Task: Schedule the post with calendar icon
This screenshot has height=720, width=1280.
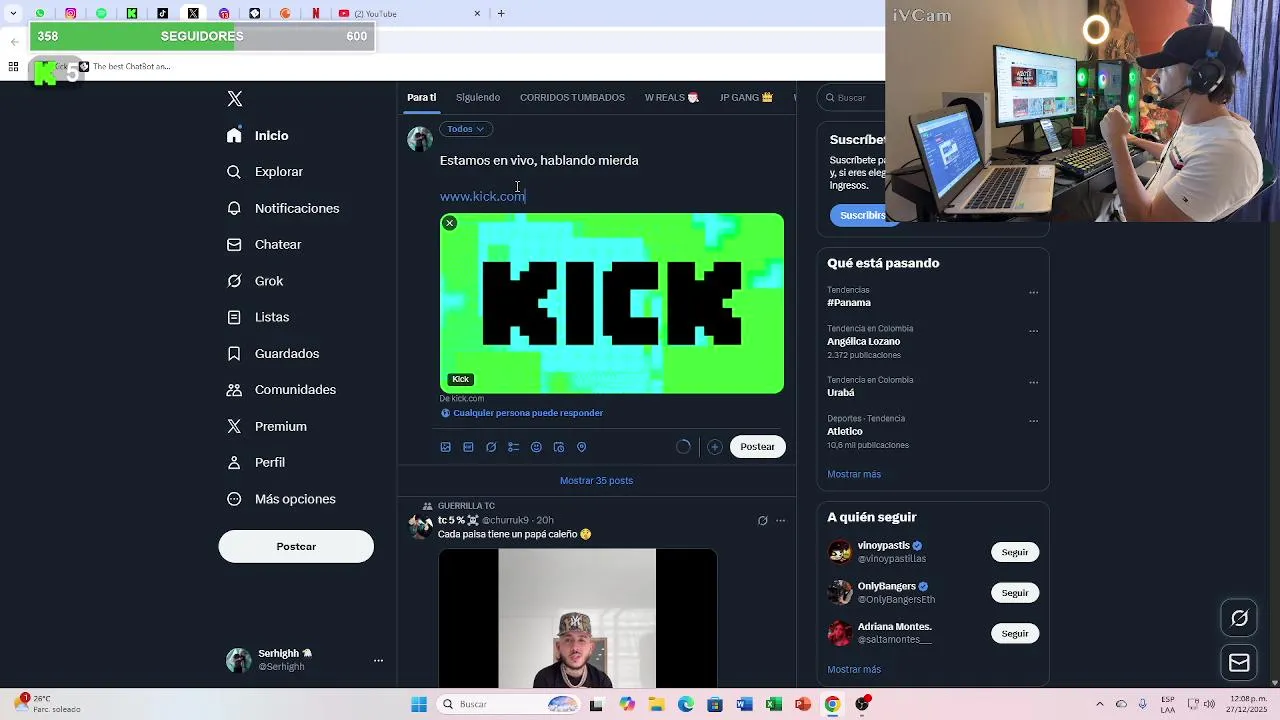Action: tap(559, 447)
